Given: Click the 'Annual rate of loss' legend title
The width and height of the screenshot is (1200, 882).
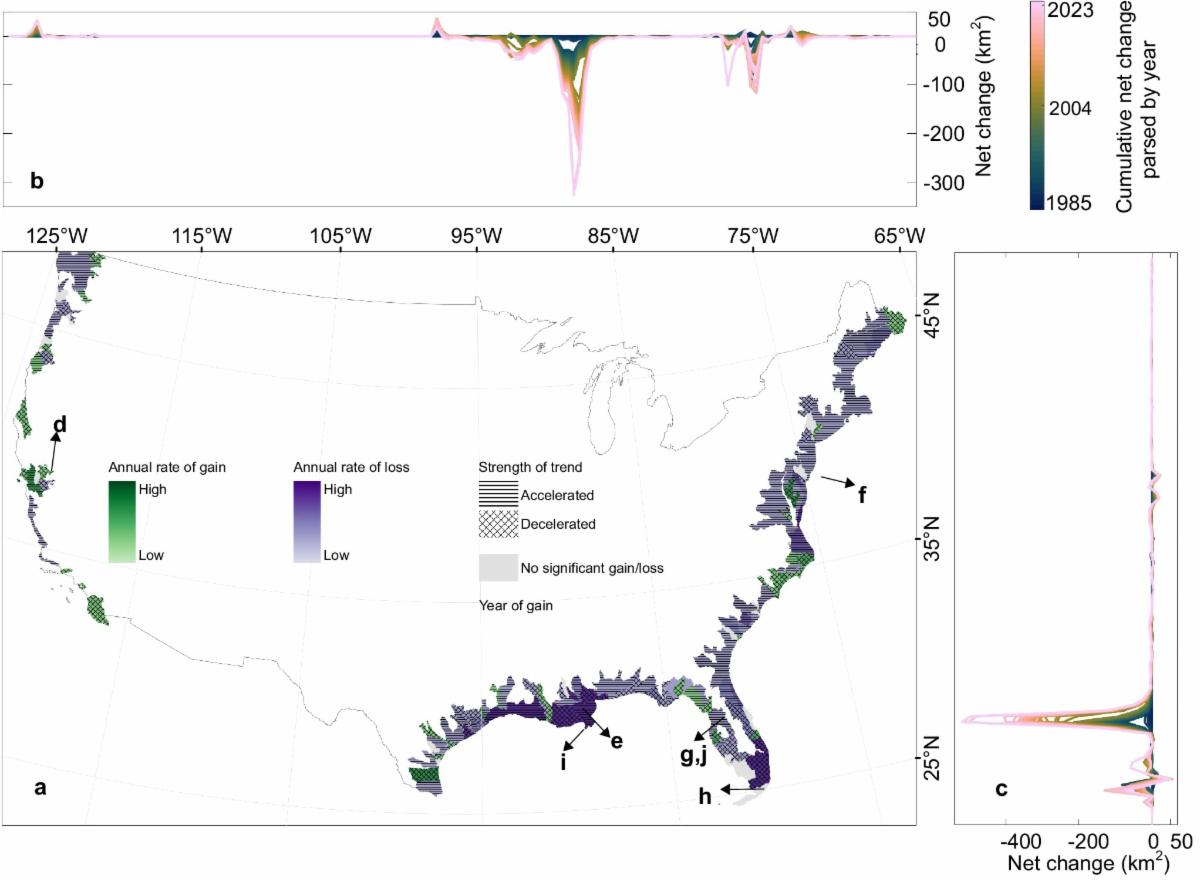Looking at the screenshot, I should (351, 467).
